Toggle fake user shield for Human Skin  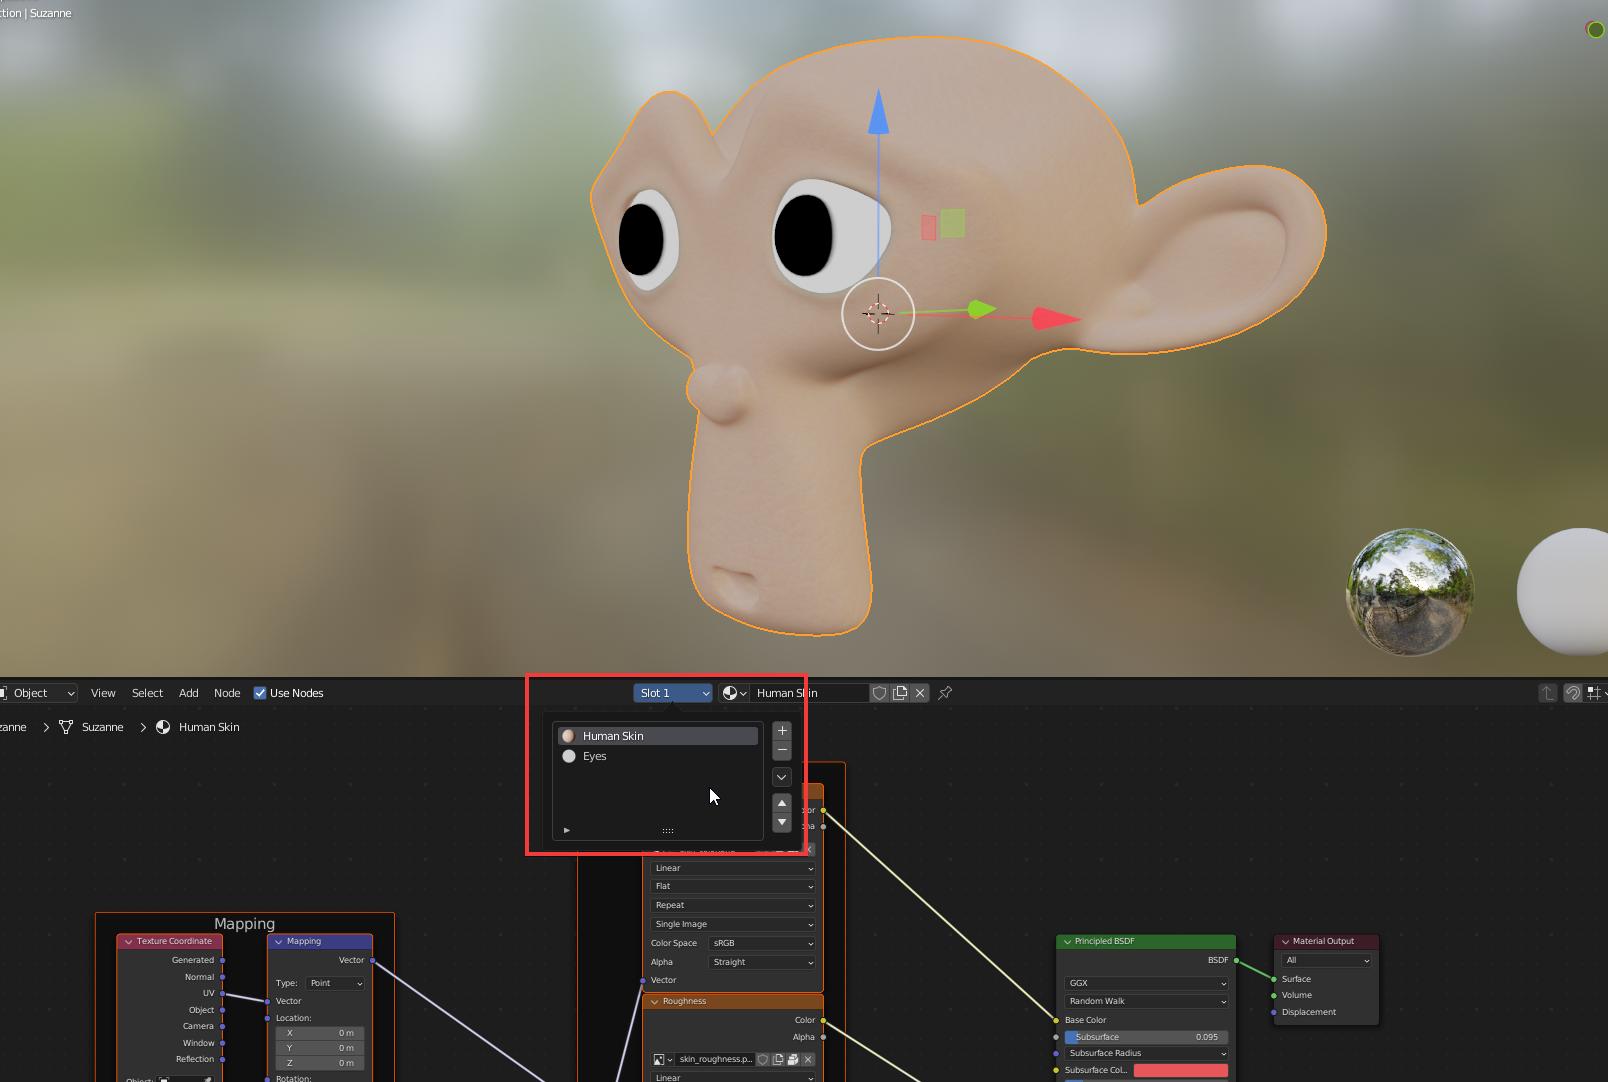click(x=879, y=693)
